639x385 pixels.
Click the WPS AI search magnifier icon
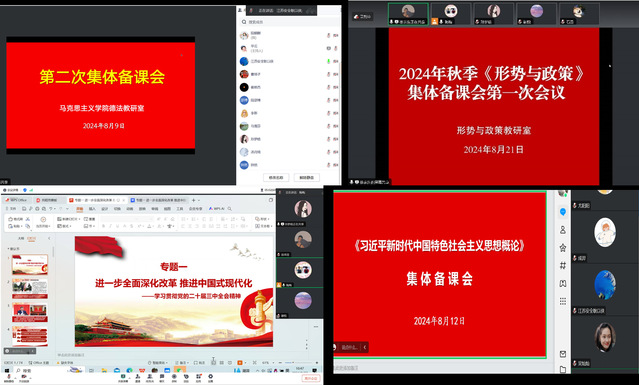(230, 209)
